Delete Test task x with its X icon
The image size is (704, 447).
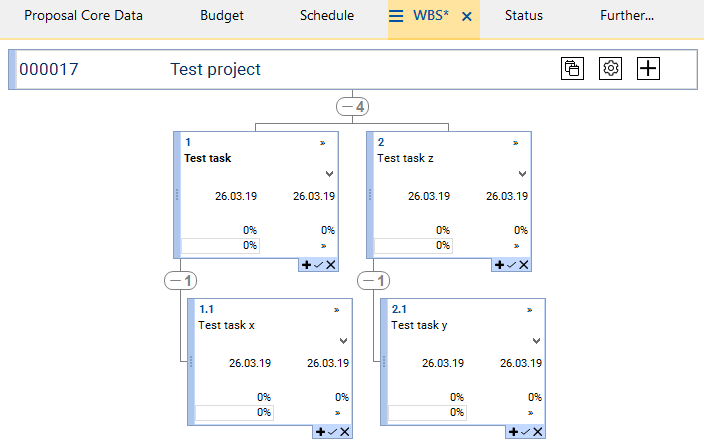(345, 432)
